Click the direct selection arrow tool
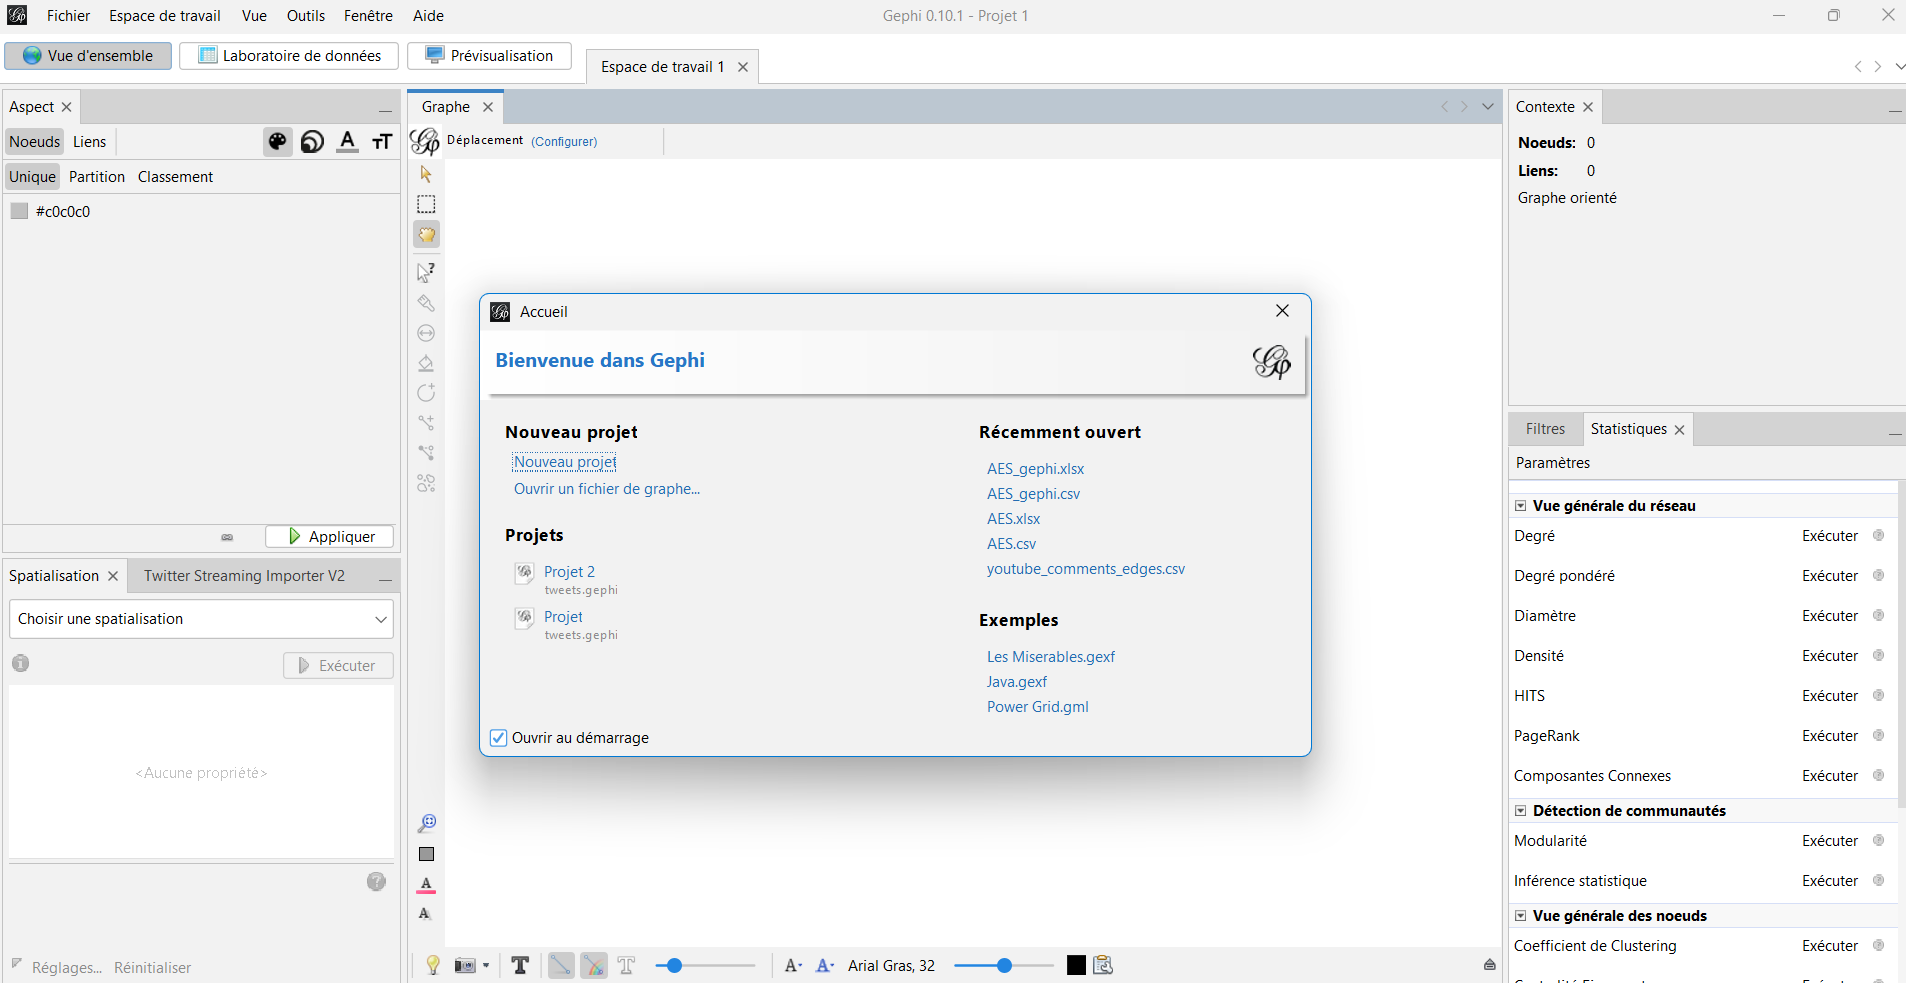Screen dimensions: 1906x983 (x=426, y=174)
